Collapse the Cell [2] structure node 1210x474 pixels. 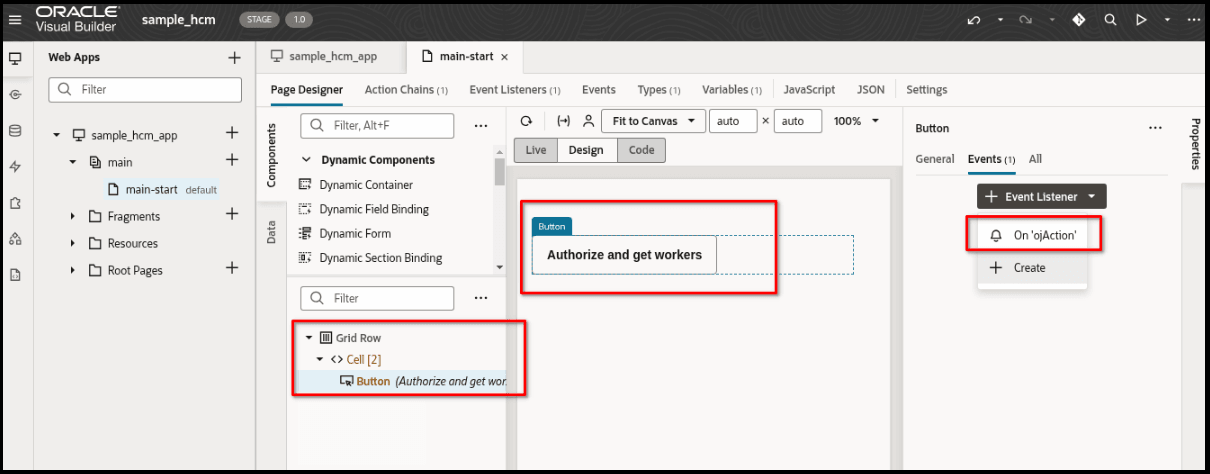tap(320, 359)
